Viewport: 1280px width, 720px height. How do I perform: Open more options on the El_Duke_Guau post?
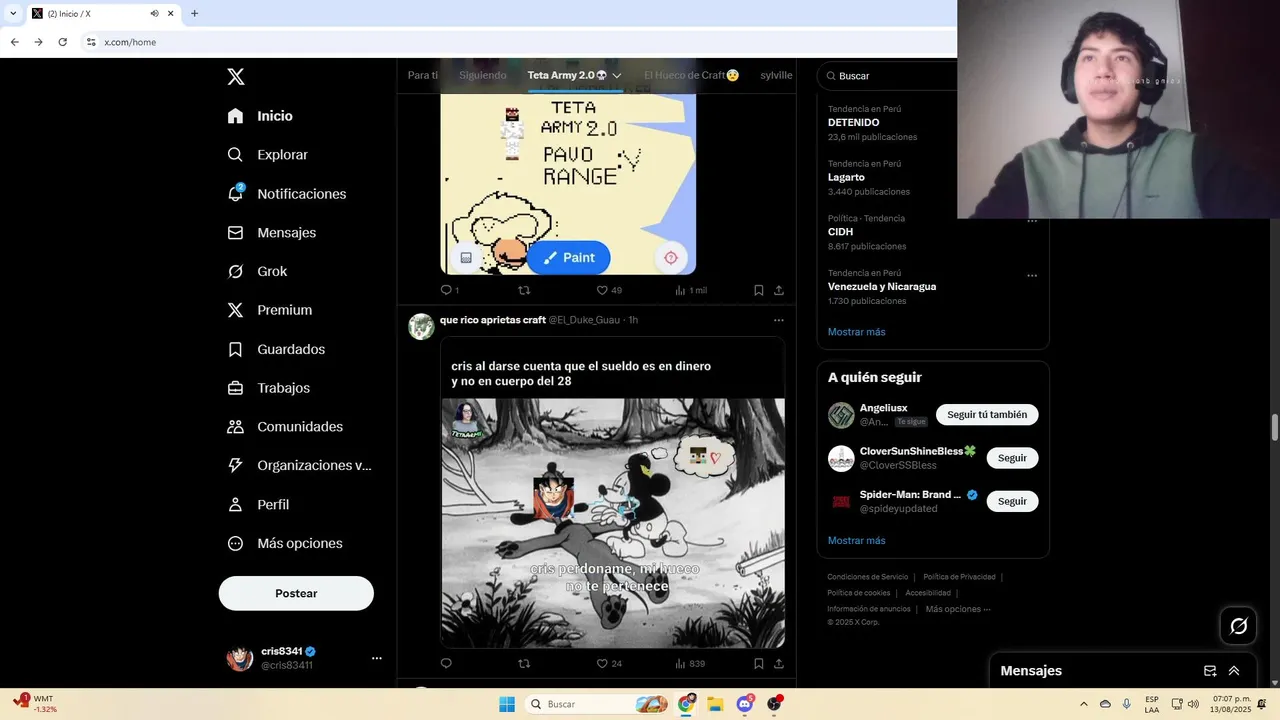pos(779,320)
